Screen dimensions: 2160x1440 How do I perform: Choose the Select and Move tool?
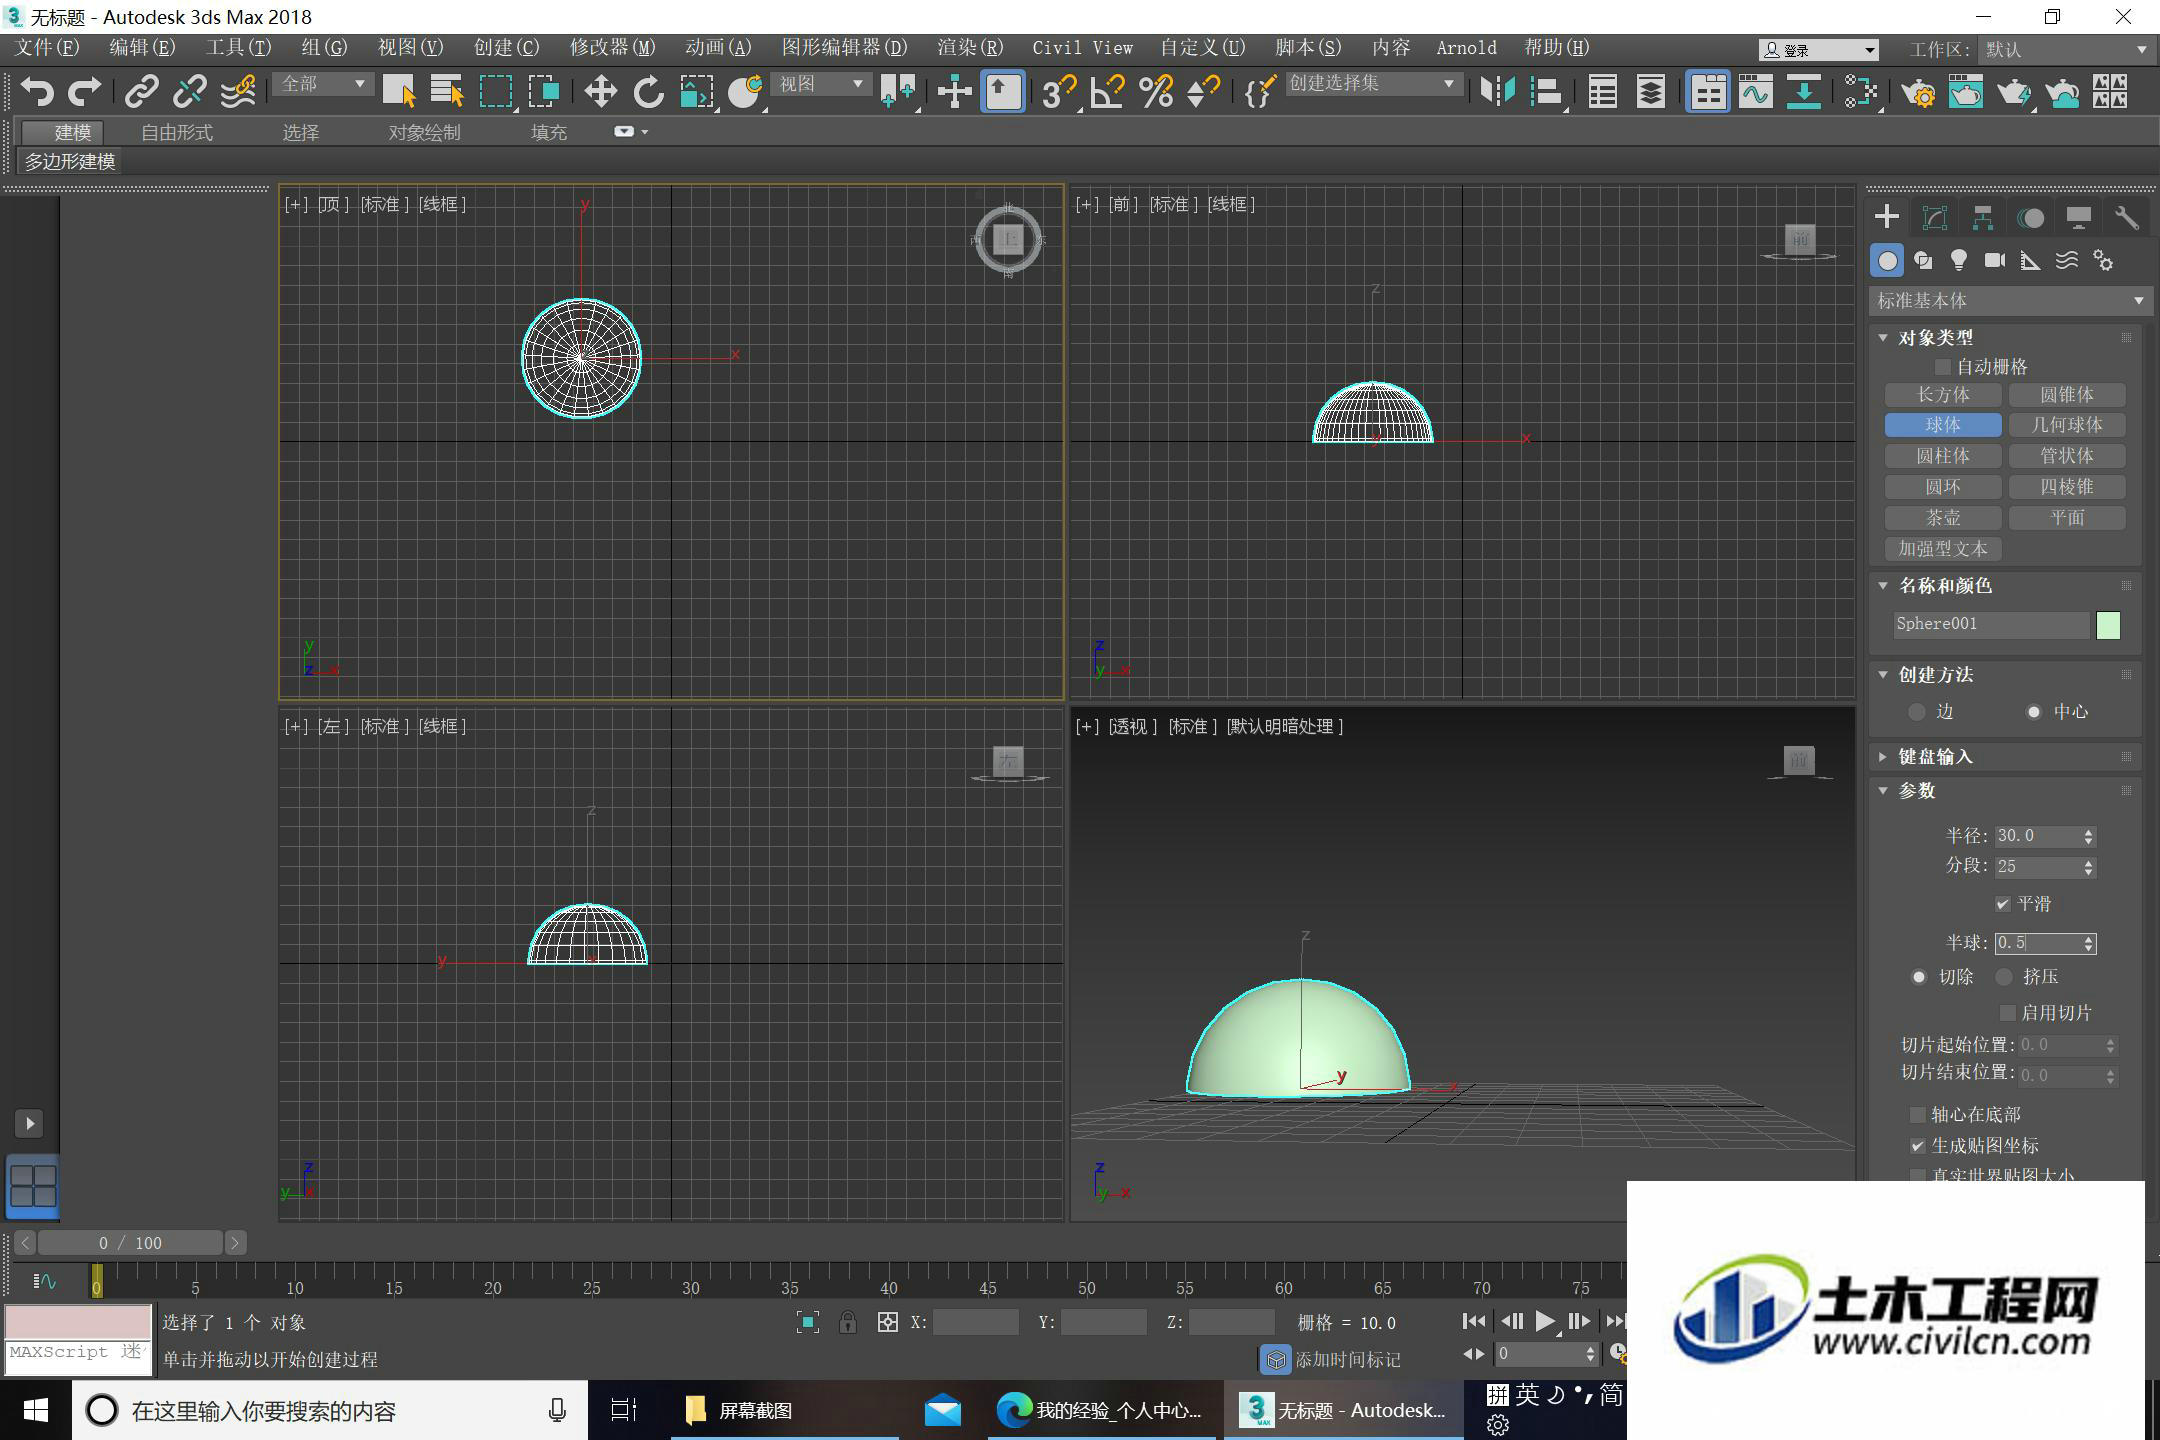click(600, 92)
